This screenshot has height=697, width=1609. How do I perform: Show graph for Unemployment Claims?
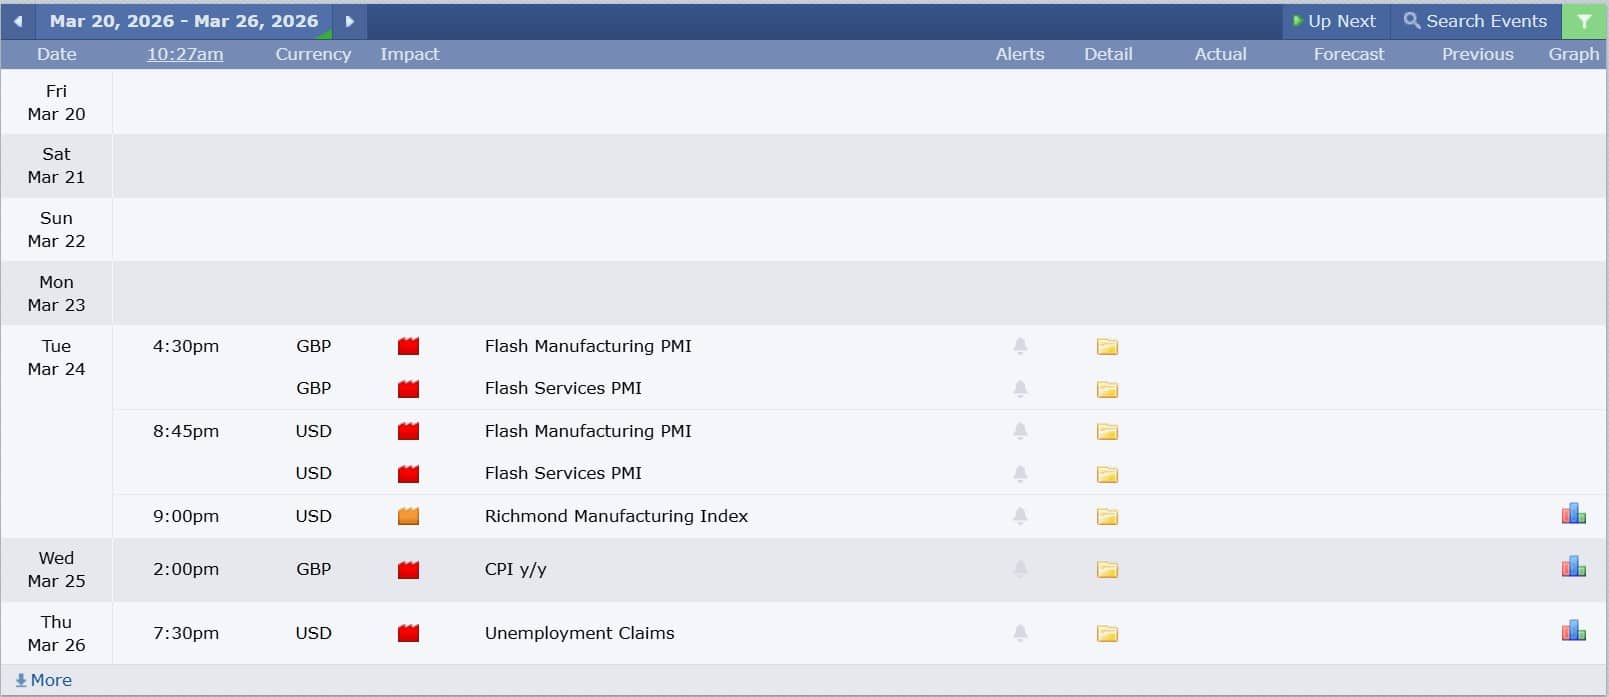tap(1573, 632)
